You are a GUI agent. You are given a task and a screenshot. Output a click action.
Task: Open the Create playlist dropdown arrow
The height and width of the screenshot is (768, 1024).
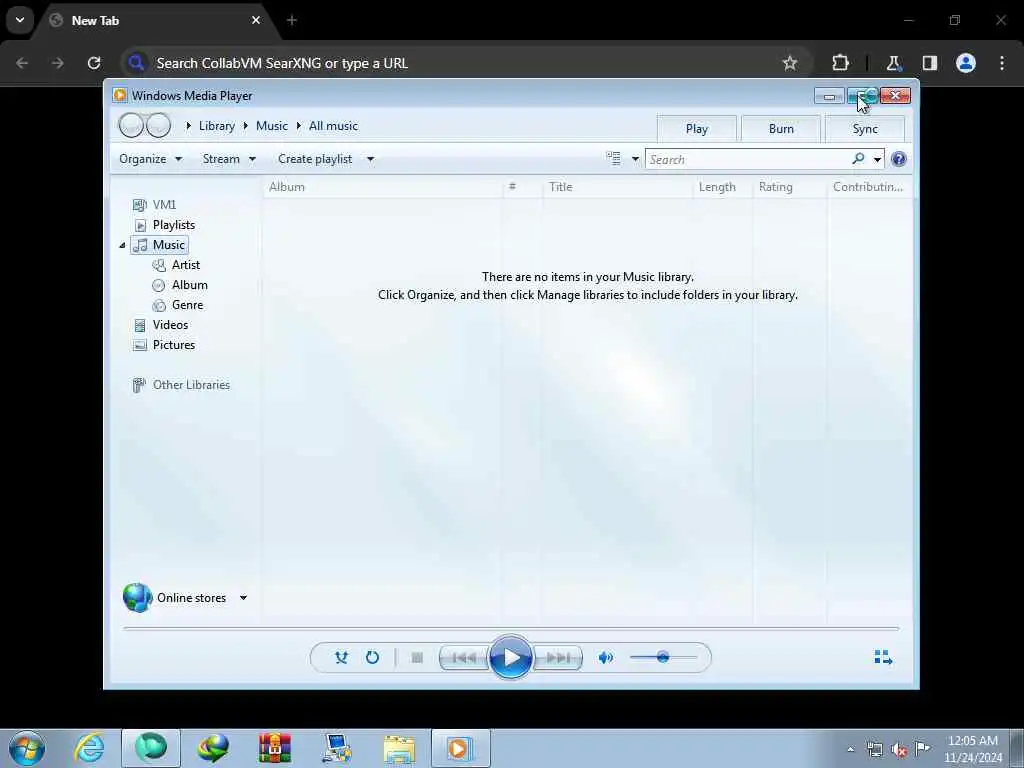(x=370, y=159)
